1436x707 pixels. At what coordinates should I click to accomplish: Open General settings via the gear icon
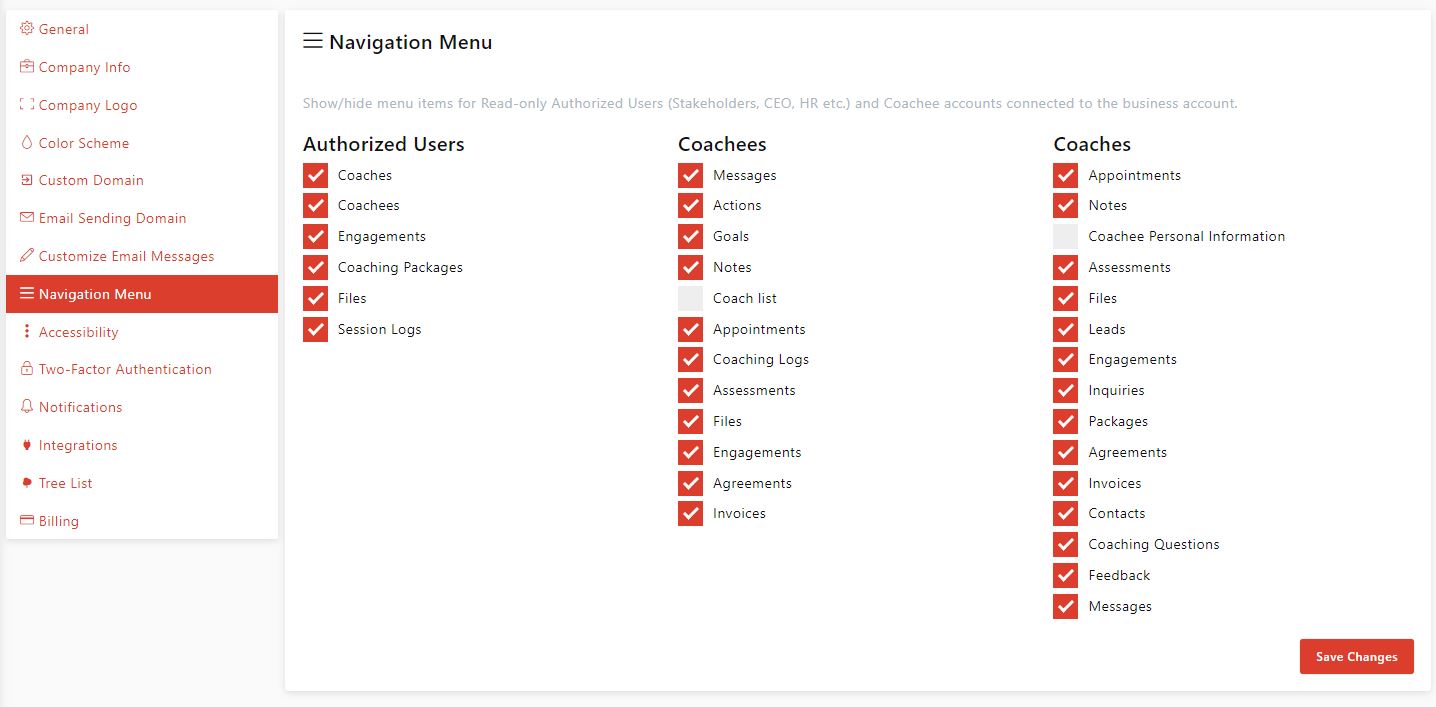pos(26,29)
